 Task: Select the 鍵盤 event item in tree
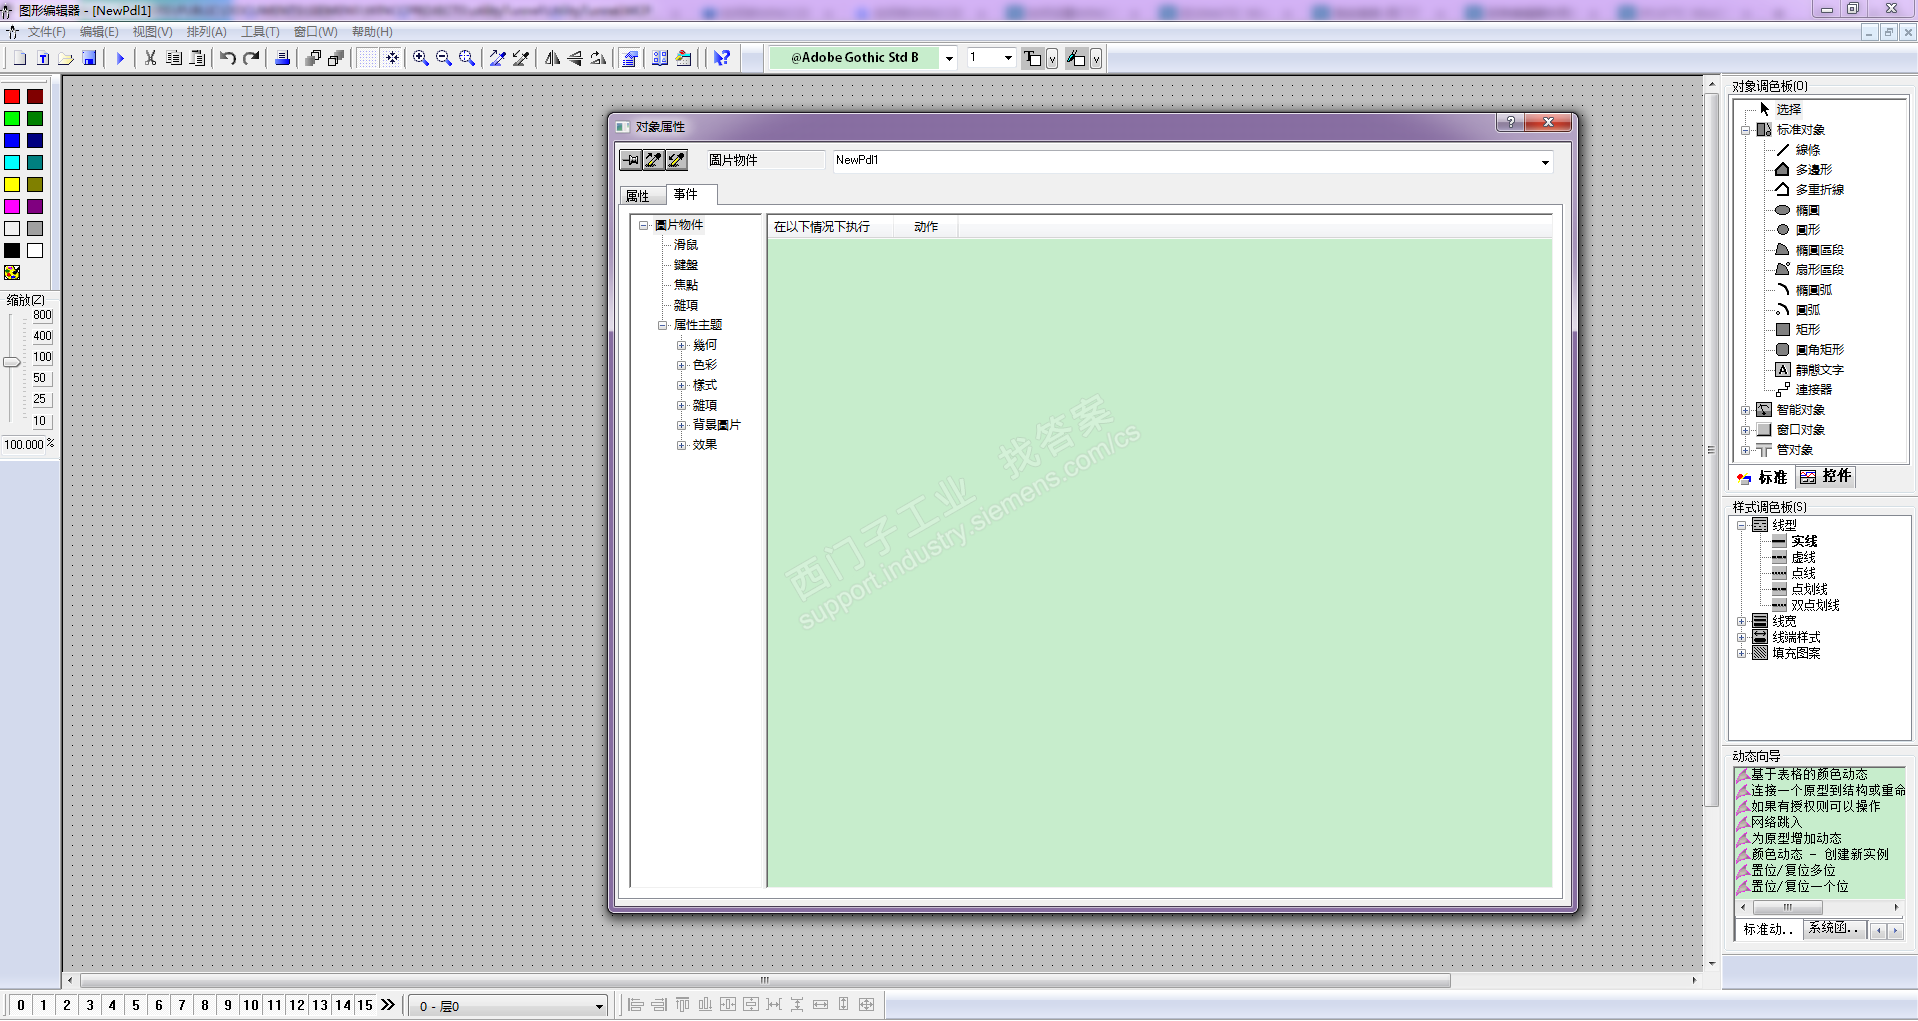pyautogui.click(x=686, y=265)
